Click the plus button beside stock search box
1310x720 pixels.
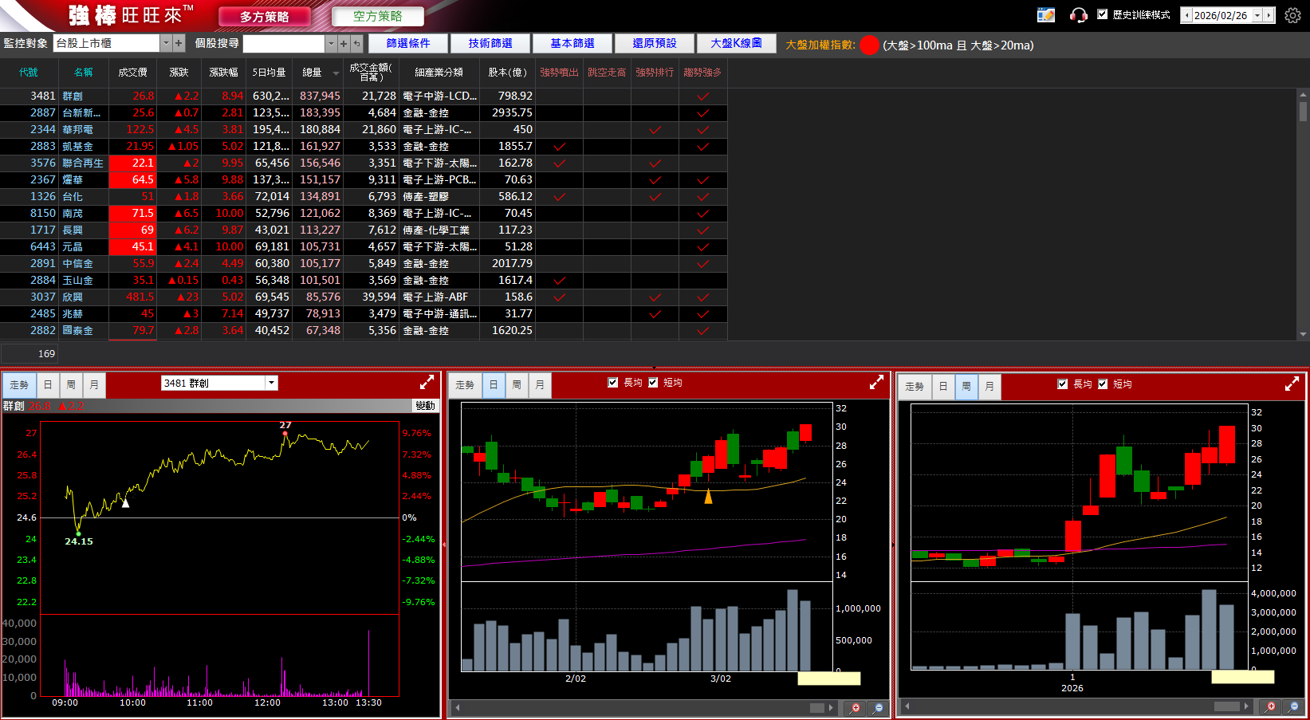(x=344, y=44)
